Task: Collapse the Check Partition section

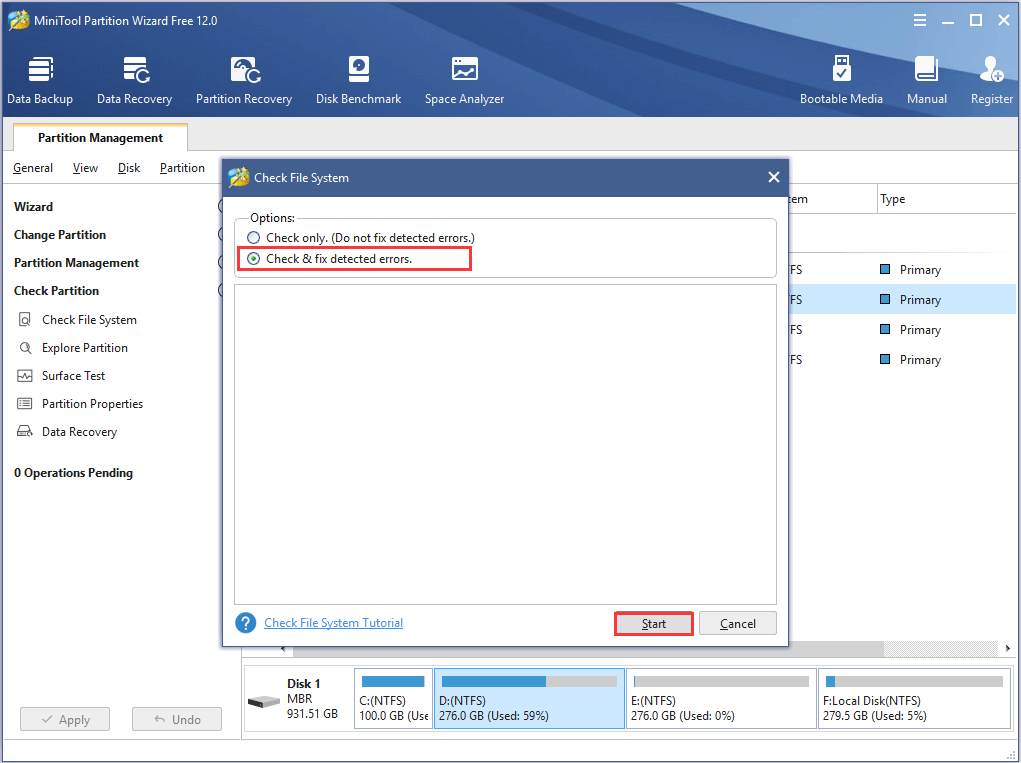Action: click(57, 290)
